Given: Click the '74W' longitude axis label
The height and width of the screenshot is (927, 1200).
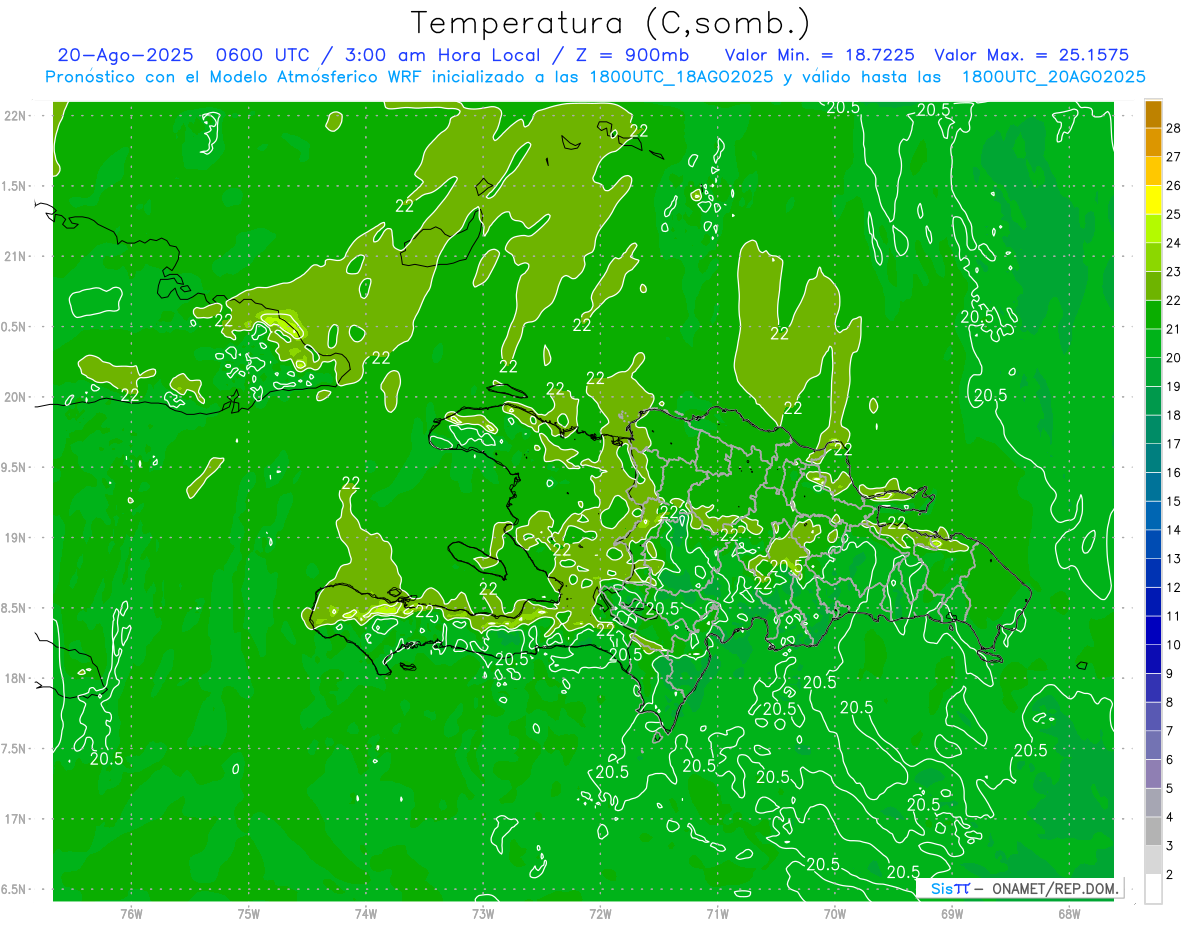Looking at the screenshot, I should click(x=366, y=912).
